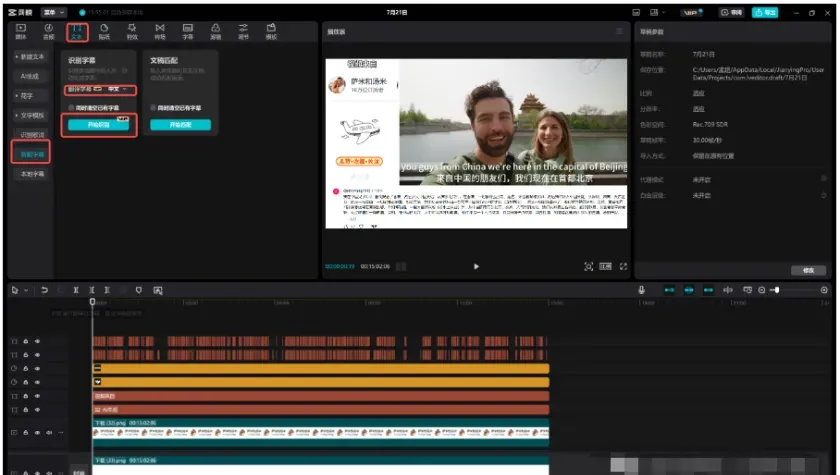840x475 pixels.
Task: Tick 同时清空已有字幕 under 文稿匹配
Action: 153,108
